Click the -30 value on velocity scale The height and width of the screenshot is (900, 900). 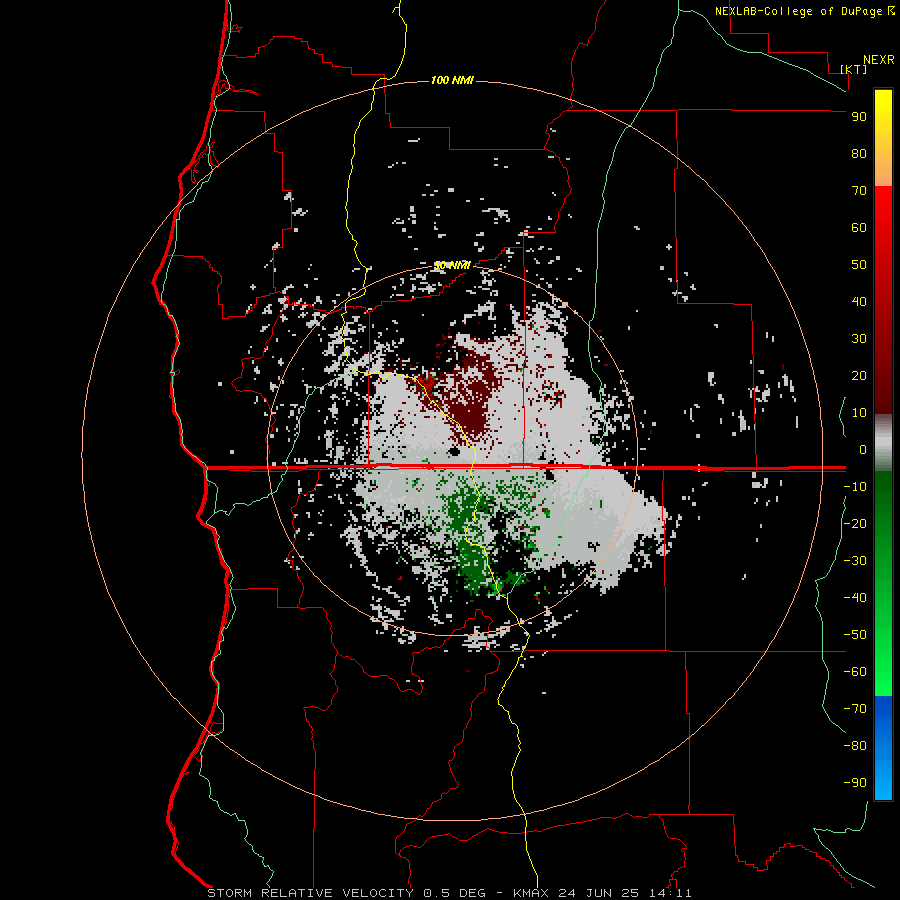pyautogui.click(x=855, y=561)
